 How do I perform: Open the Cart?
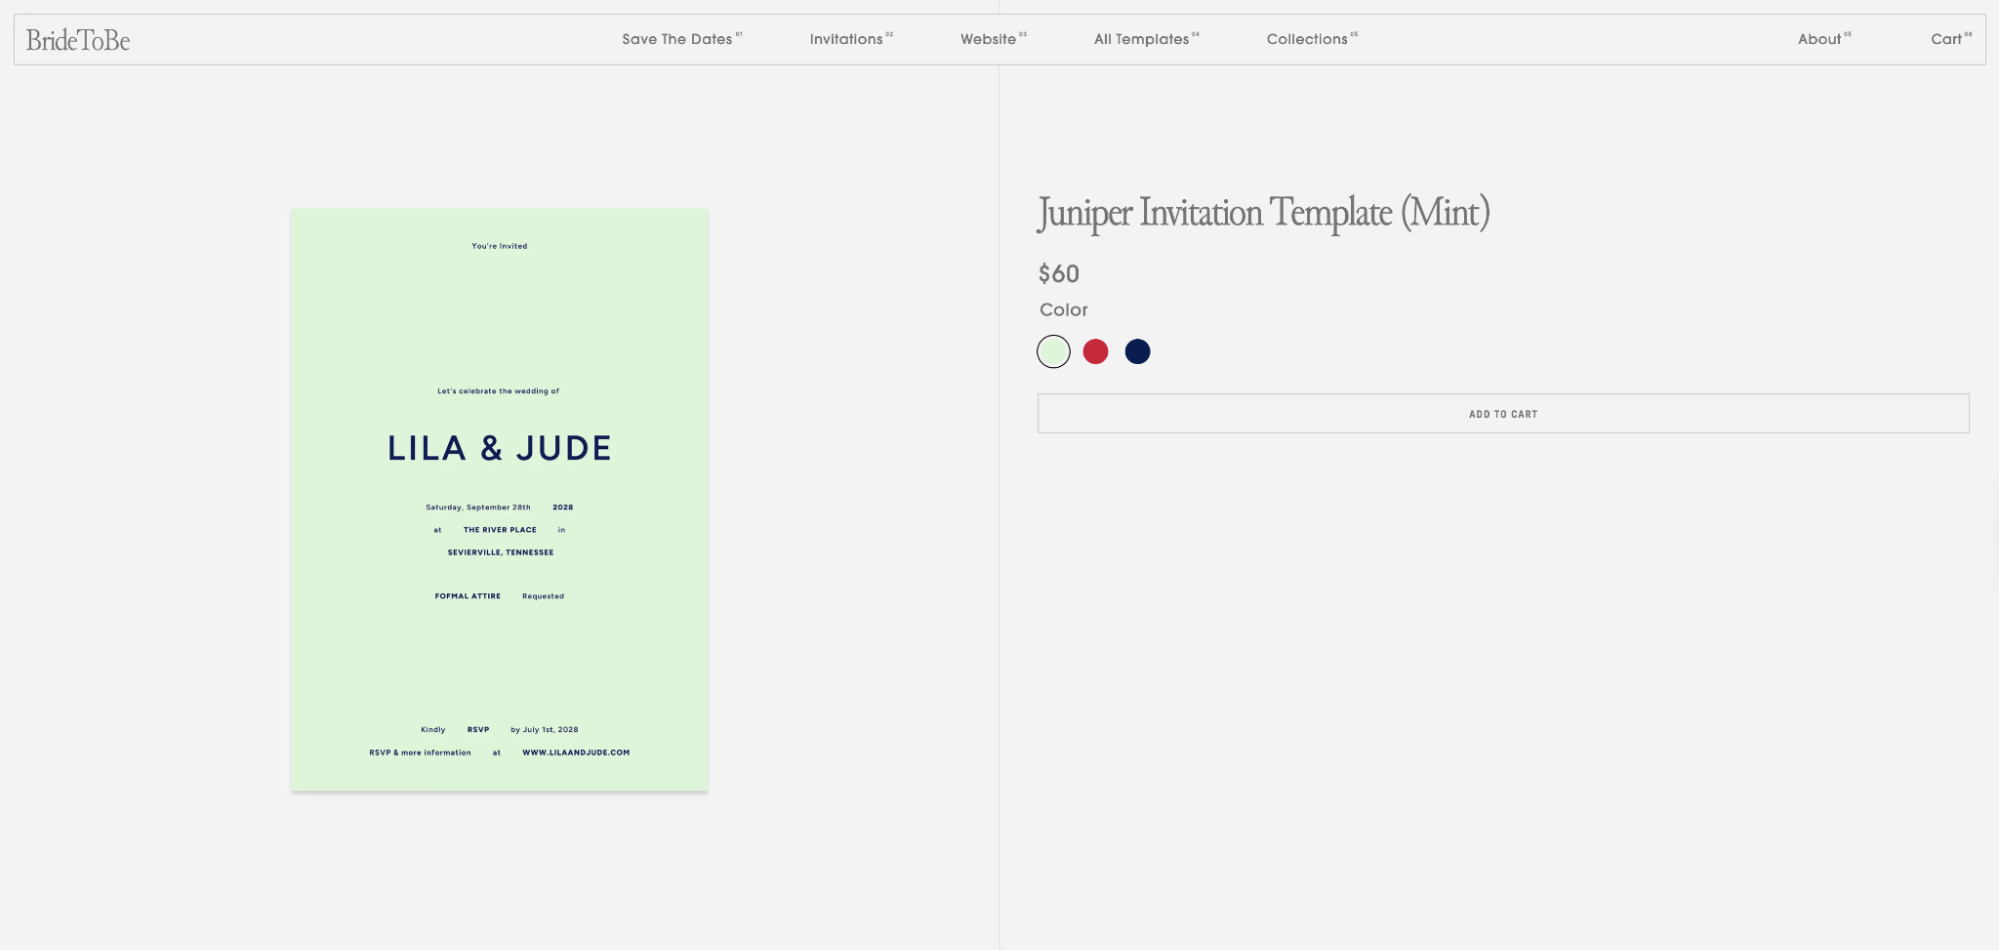(x=1946, y=39)
